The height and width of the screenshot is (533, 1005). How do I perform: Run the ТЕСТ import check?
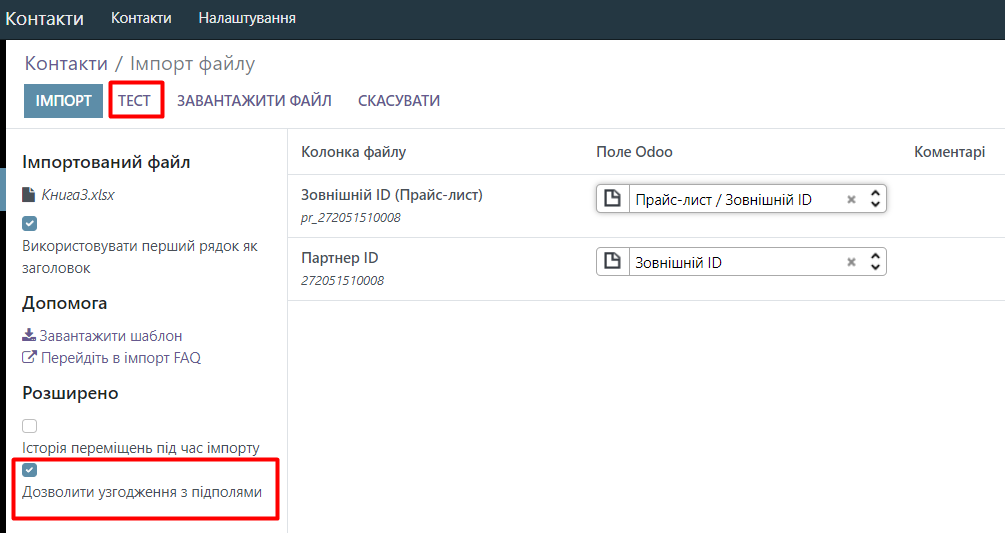click(x=134, y=101)
